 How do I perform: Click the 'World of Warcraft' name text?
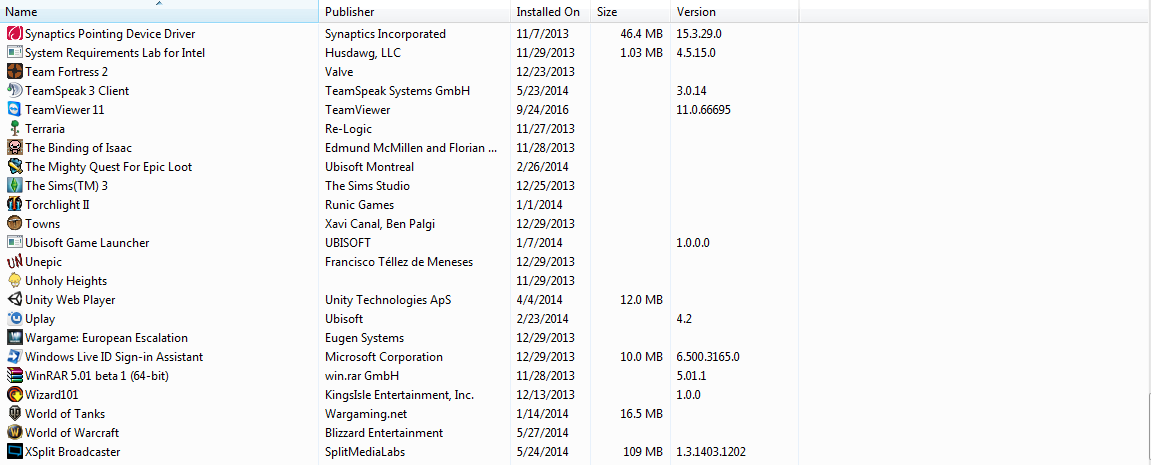[x=72, y=433]
